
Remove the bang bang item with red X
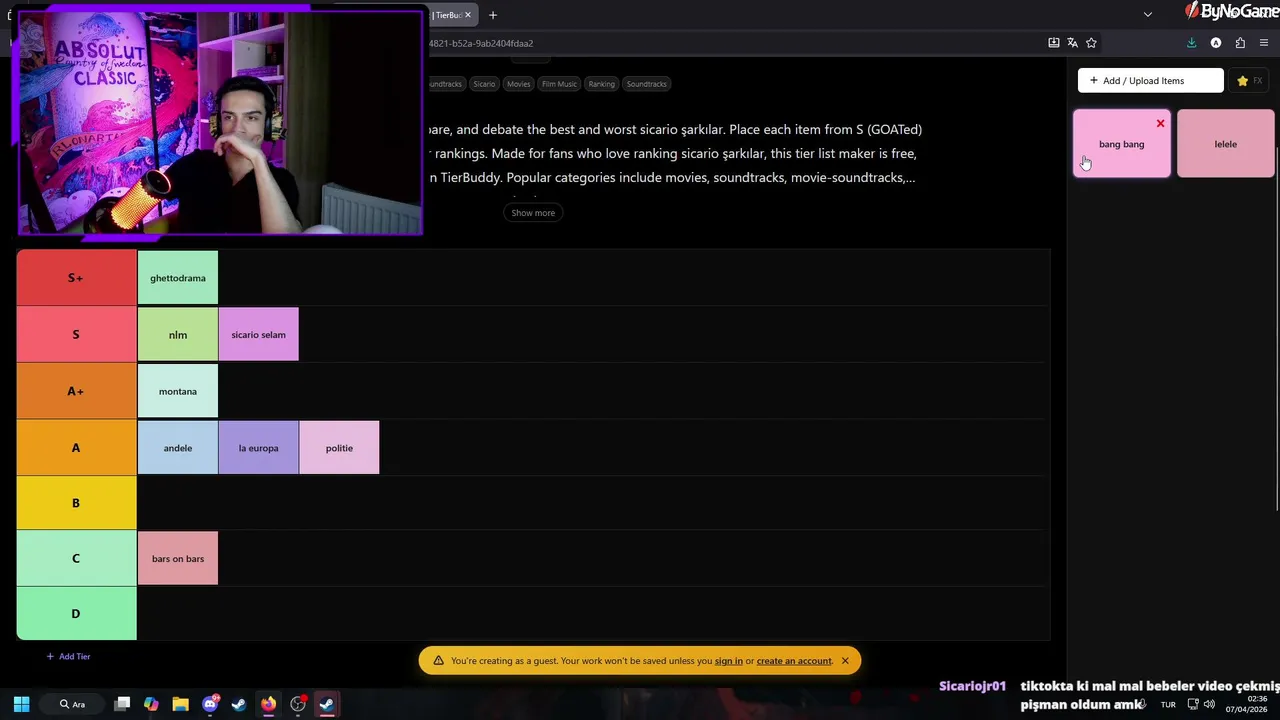pyautogui.click(x=1160, y=123)
